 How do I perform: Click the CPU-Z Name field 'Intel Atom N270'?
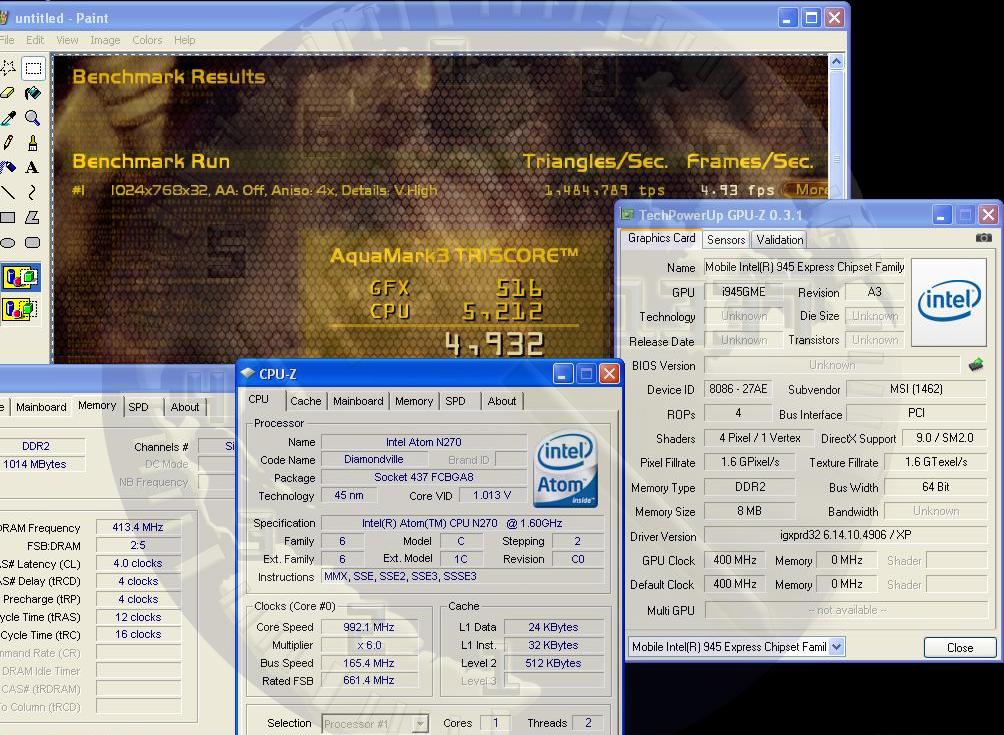click(x=423, y=442)
